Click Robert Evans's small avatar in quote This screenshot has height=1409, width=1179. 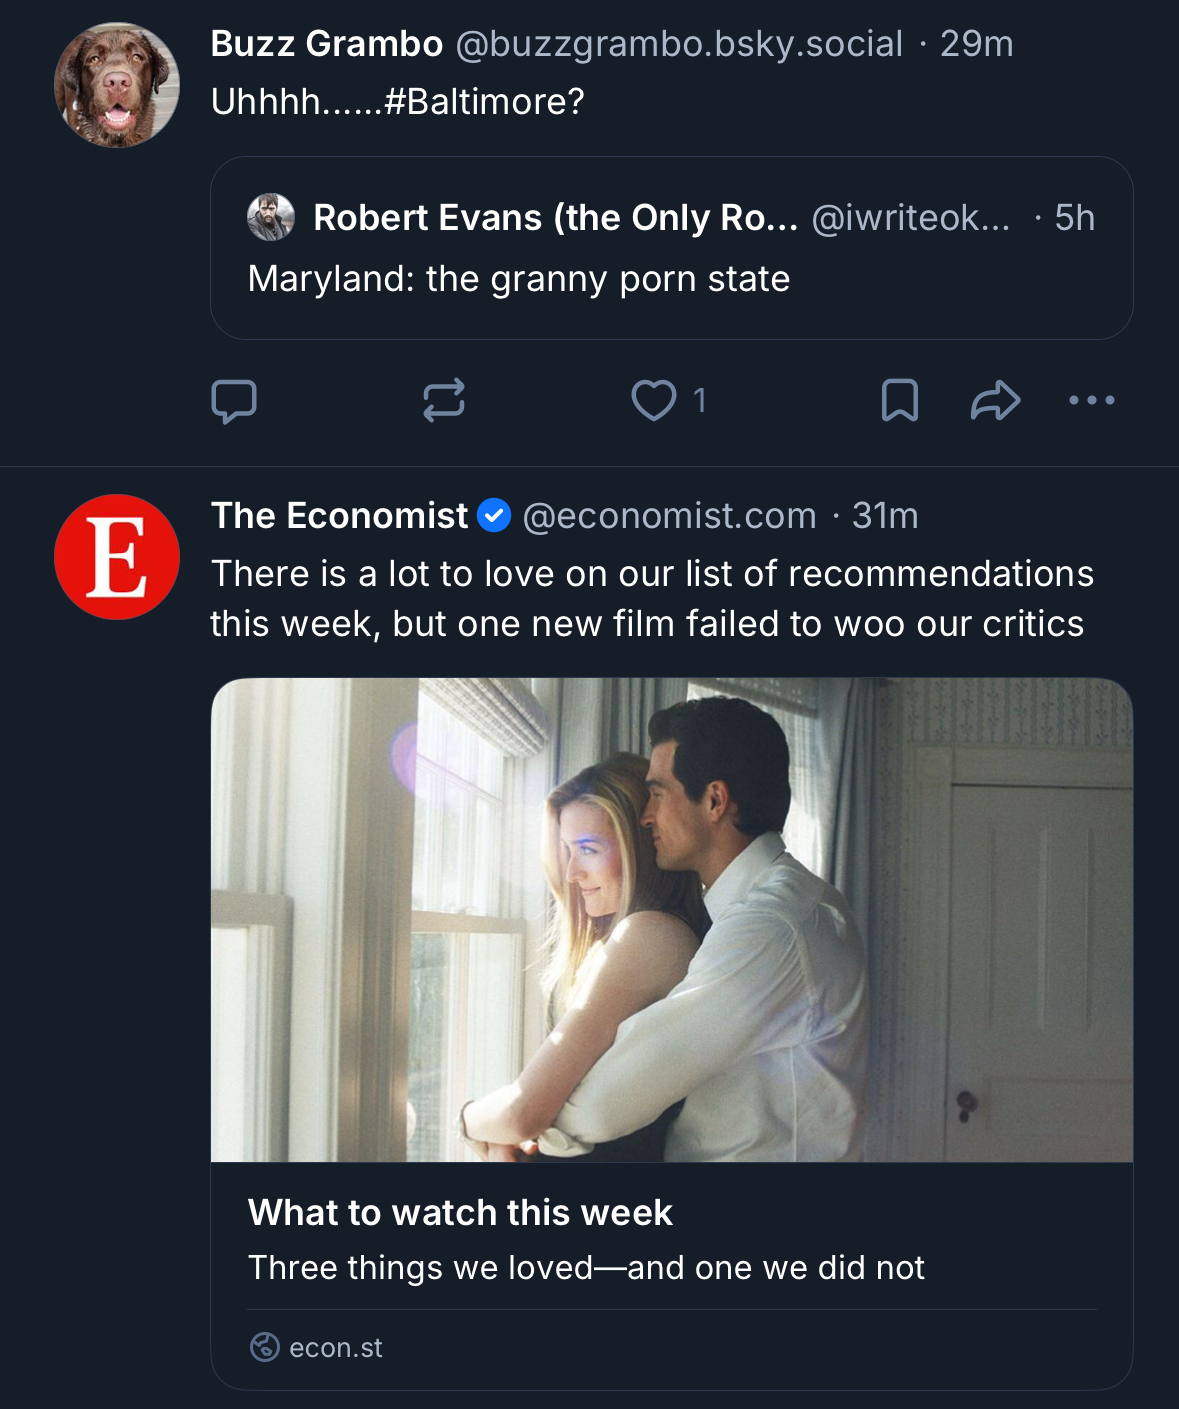(x=271, y=218)
